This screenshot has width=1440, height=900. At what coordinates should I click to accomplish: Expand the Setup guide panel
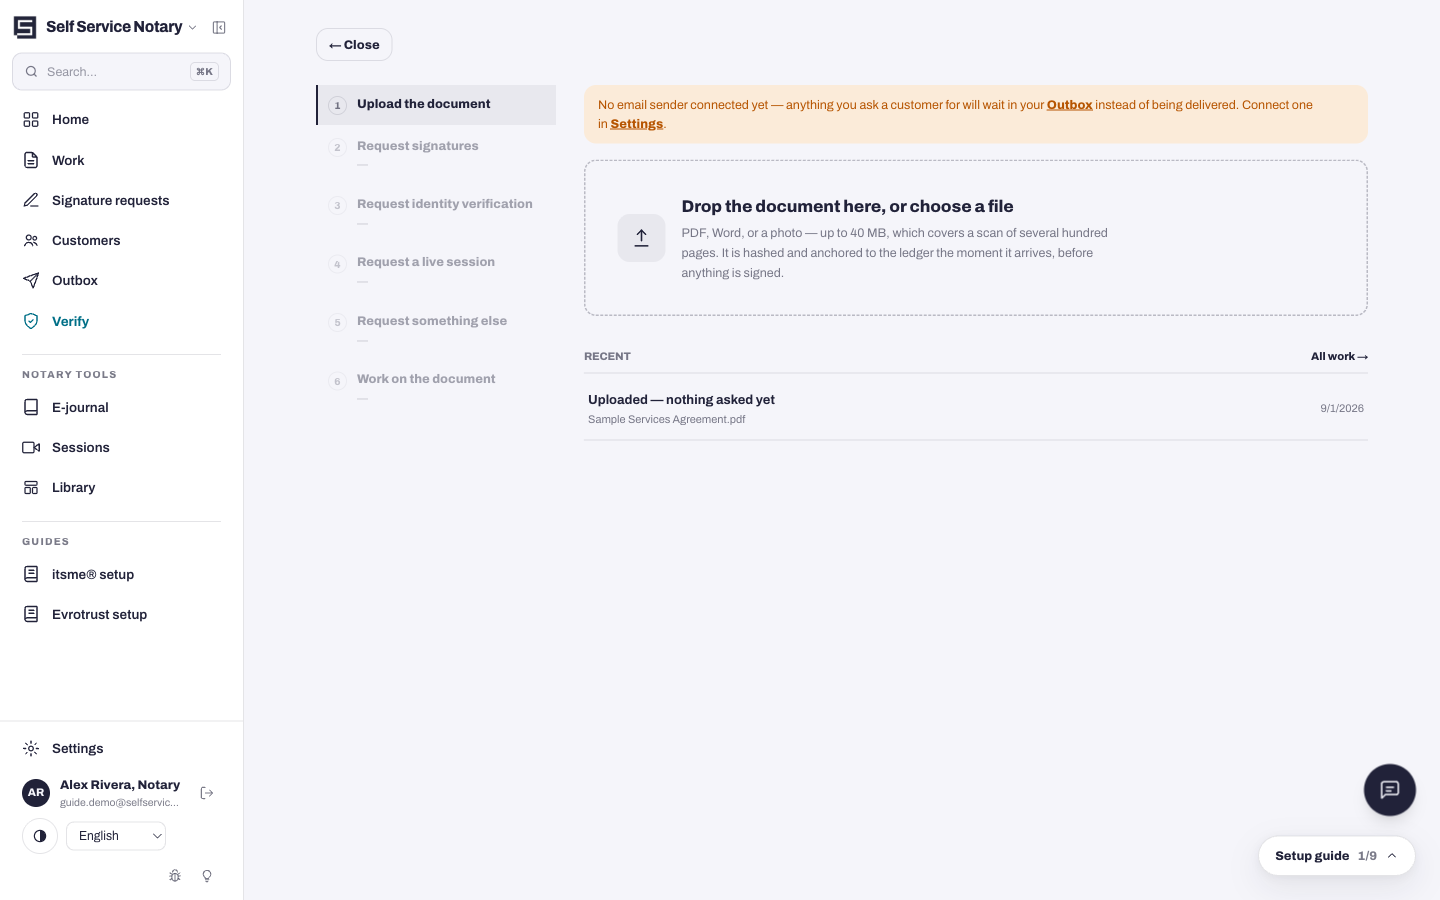tap(1336, 856)
